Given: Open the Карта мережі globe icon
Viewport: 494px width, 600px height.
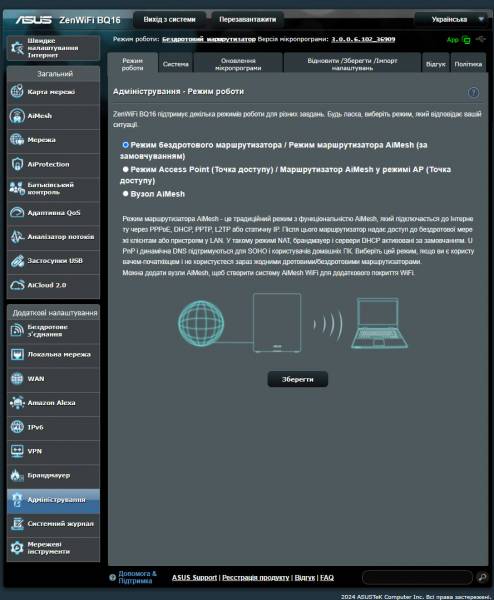Looking at the screenshot, I should tap(17, 91).
